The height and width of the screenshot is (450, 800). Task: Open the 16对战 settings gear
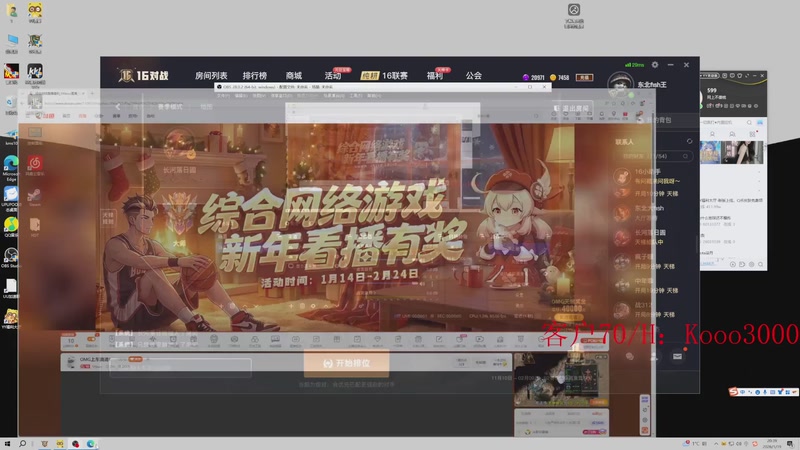pos(655,65)
